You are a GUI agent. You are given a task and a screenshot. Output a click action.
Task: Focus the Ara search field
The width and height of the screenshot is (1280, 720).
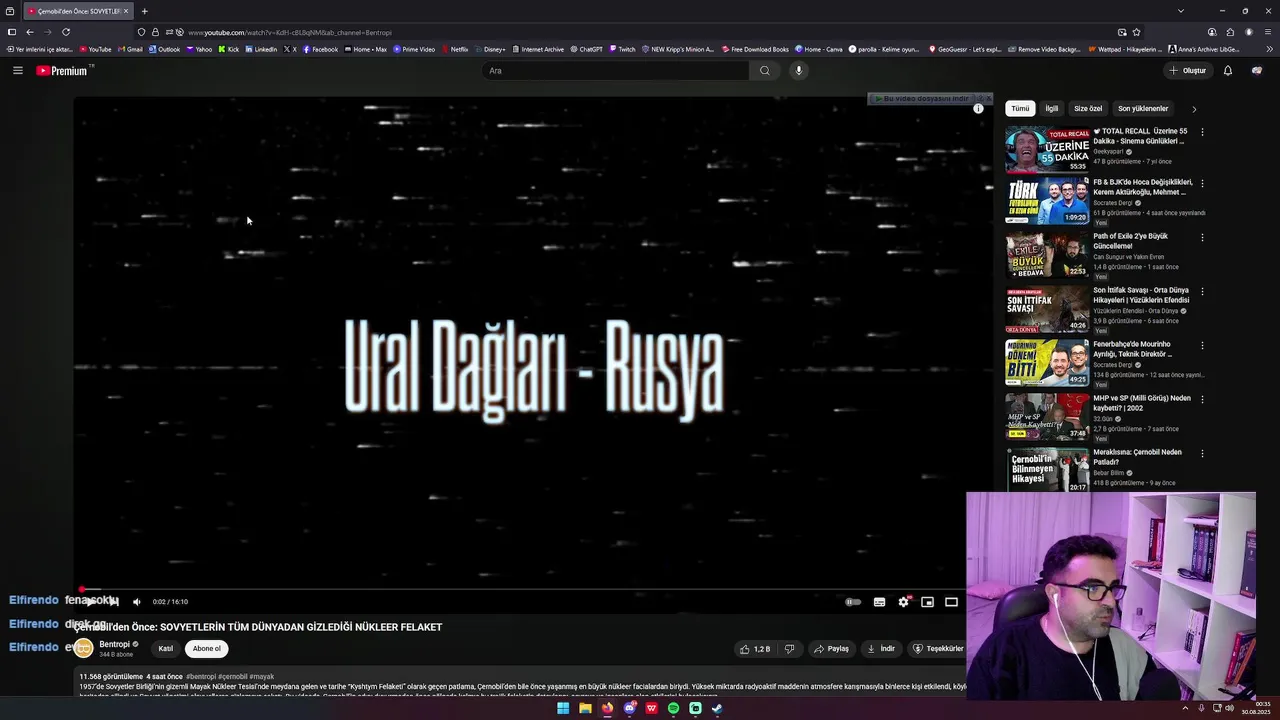pyautogui.click(x=615, y=70)
